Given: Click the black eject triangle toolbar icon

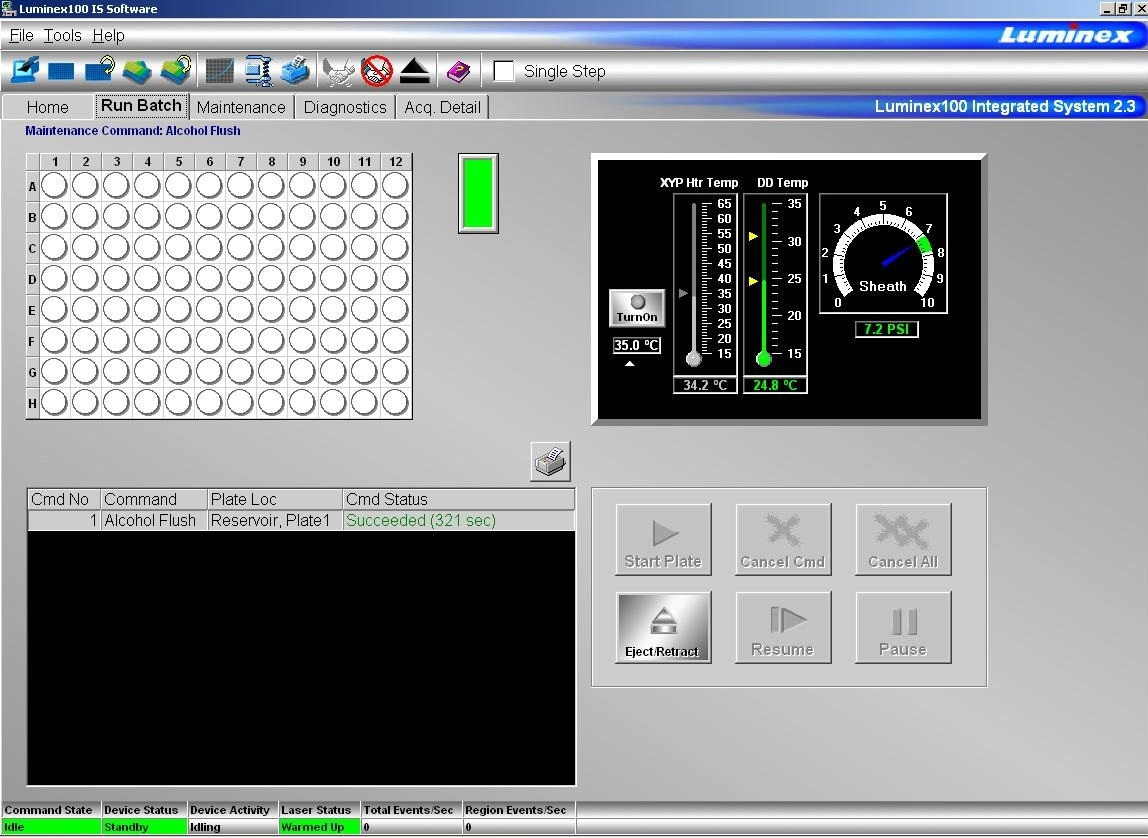Looking at the screenshot, I should (415, 71).
